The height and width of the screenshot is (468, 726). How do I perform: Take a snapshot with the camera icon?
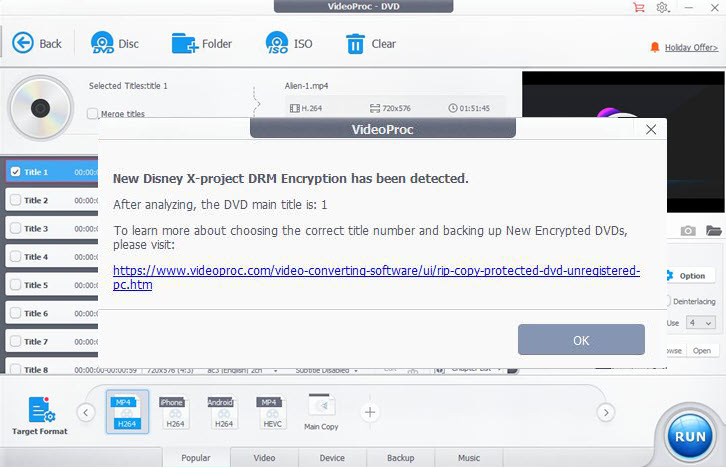coord(688,231)
